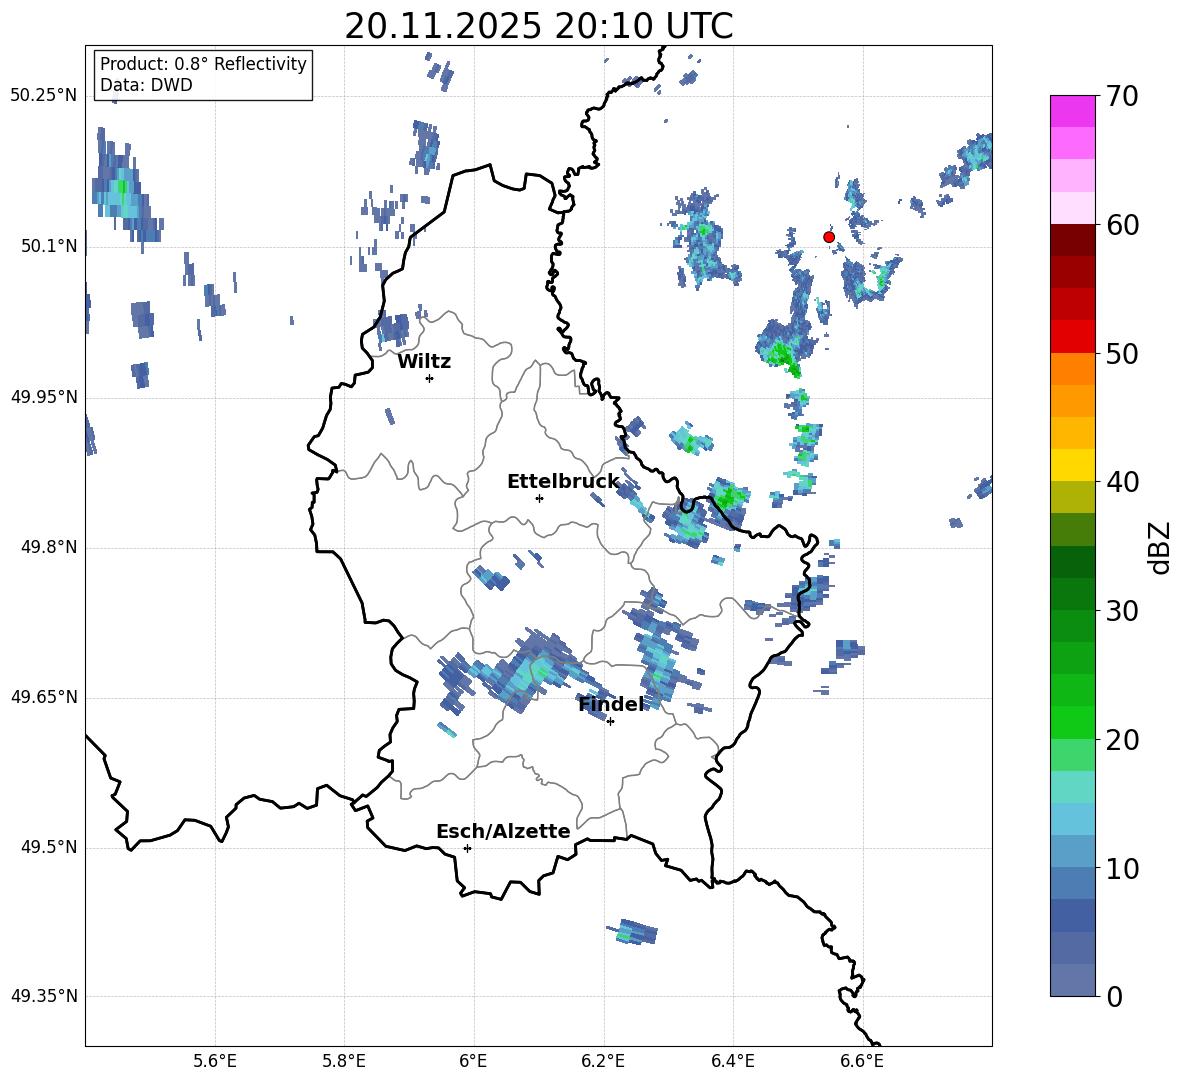Click the slate-blue band just above 0 dBZ
Viewport: 1184px width, 1081px height.
(1072, 980)
